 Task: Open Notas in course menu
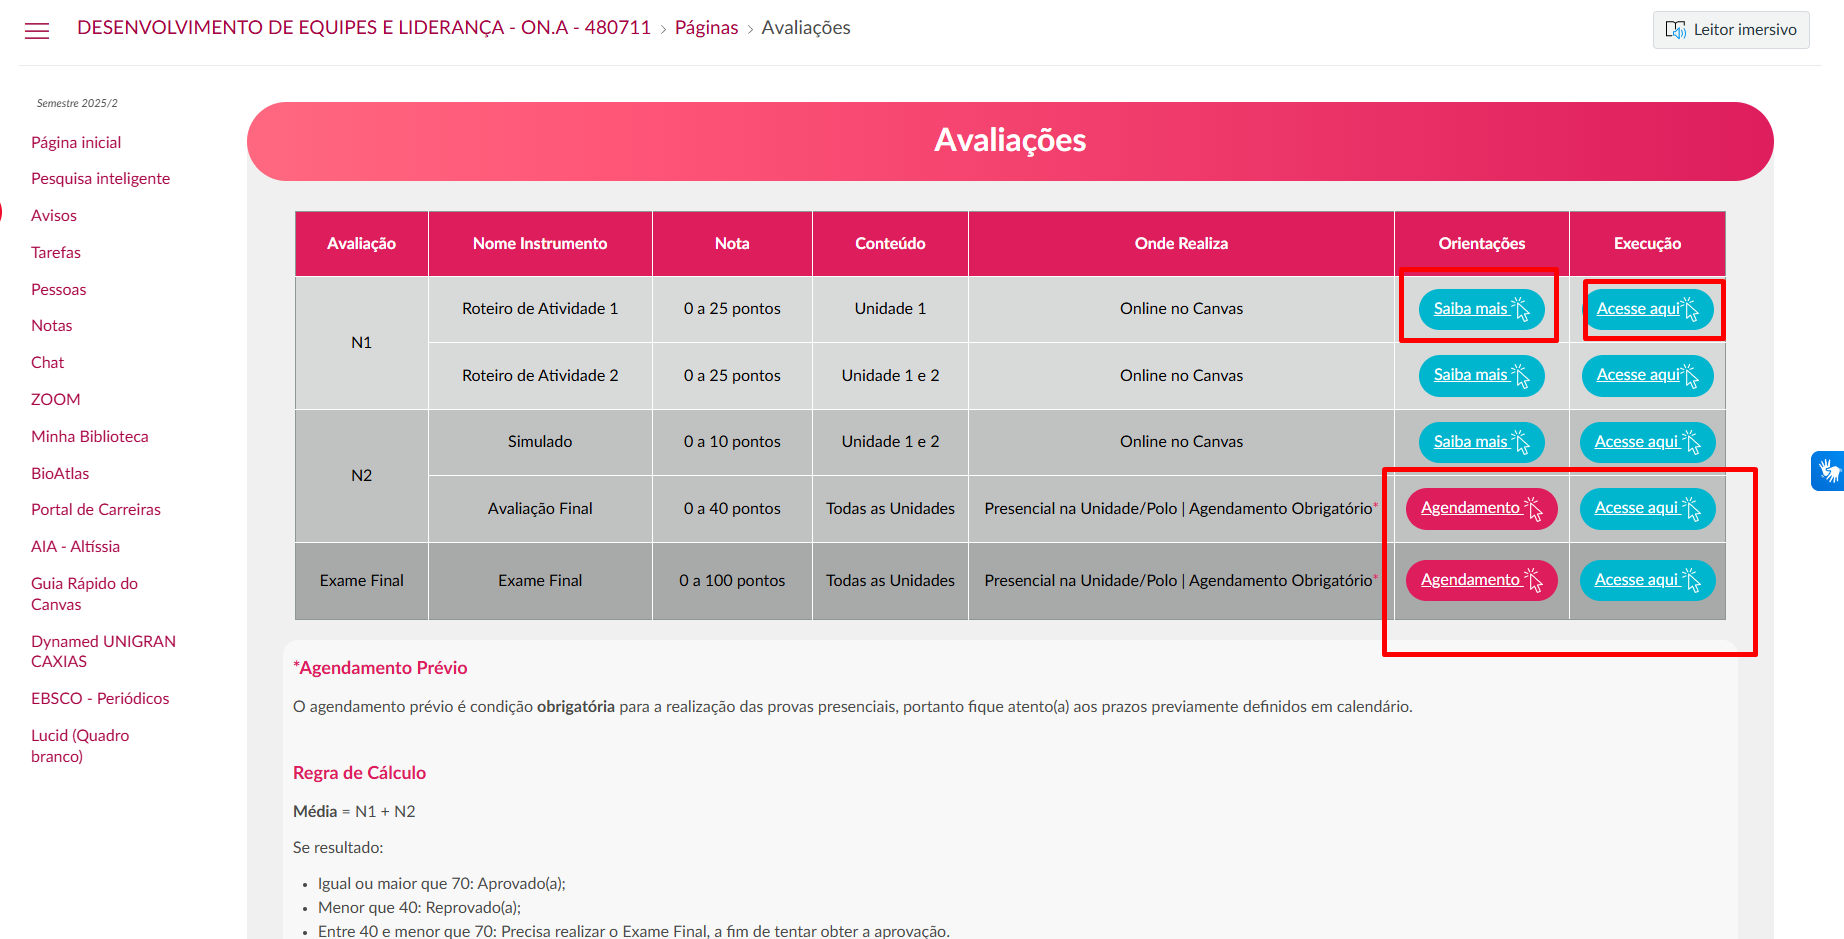point(52,325)
